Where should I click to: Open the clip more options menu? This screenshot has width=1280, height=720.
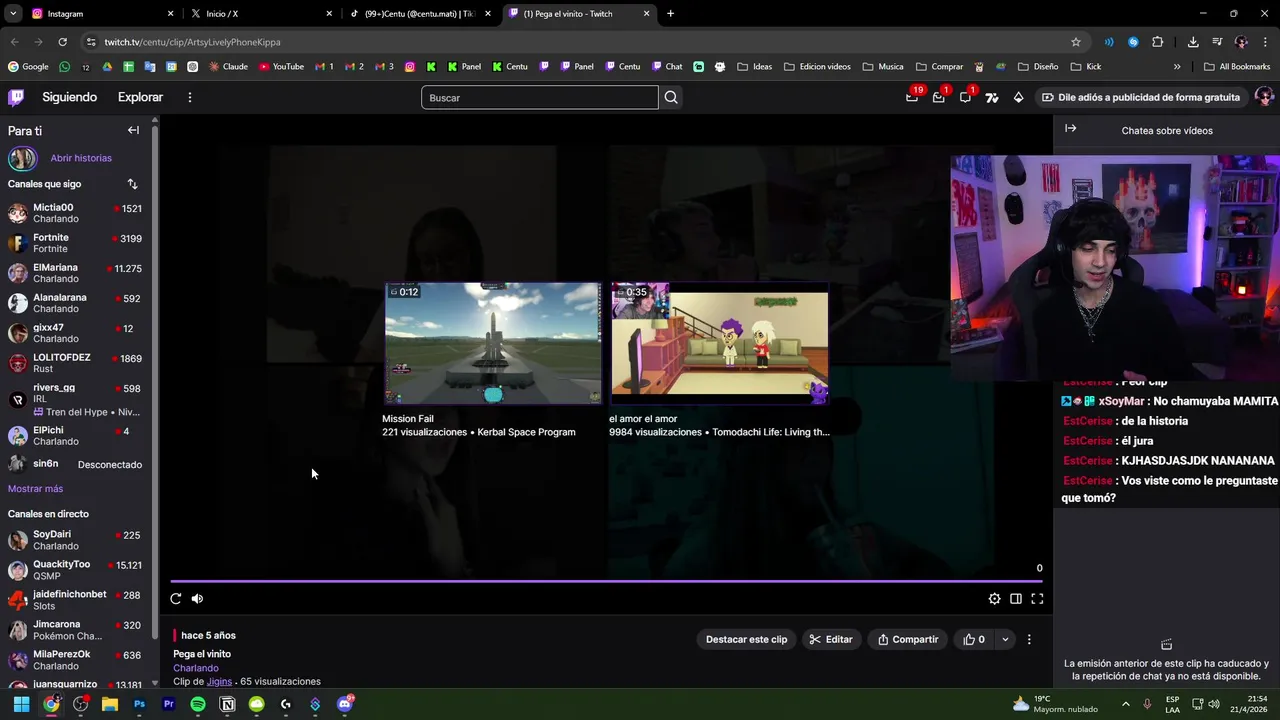click(1029, 639)
